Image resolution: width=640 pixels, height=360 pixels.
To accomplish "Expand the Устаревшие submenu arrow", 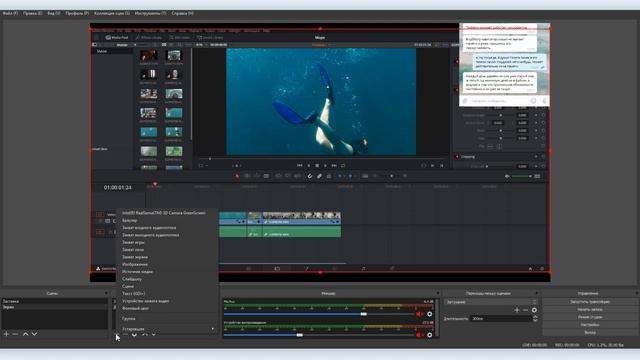I will pos(213,329).
